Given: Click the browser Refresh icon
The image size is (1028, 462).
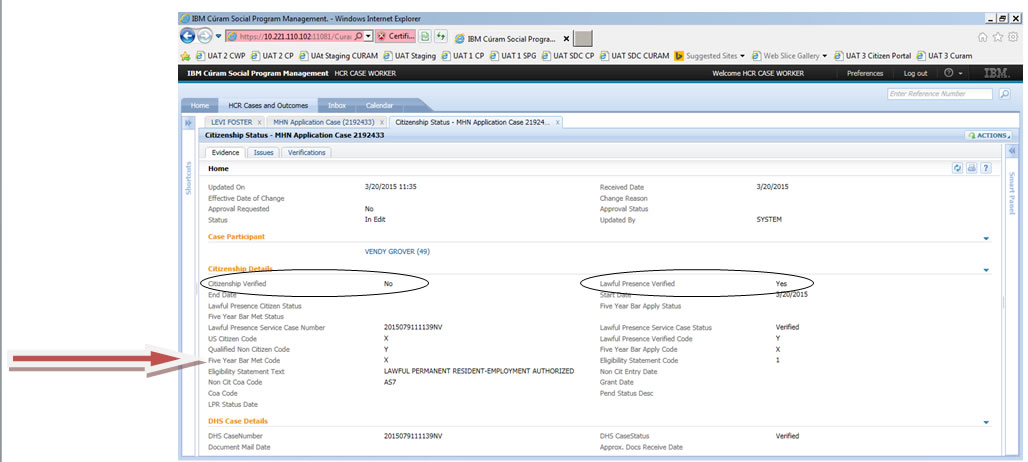Looking at the screenshot, I should coord(441,37).
